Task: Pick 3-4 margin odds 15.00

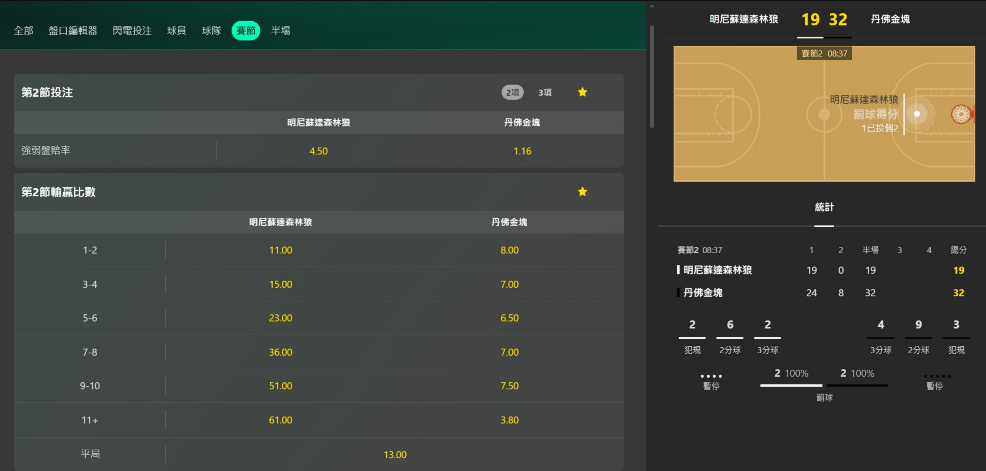Action: 280,284
